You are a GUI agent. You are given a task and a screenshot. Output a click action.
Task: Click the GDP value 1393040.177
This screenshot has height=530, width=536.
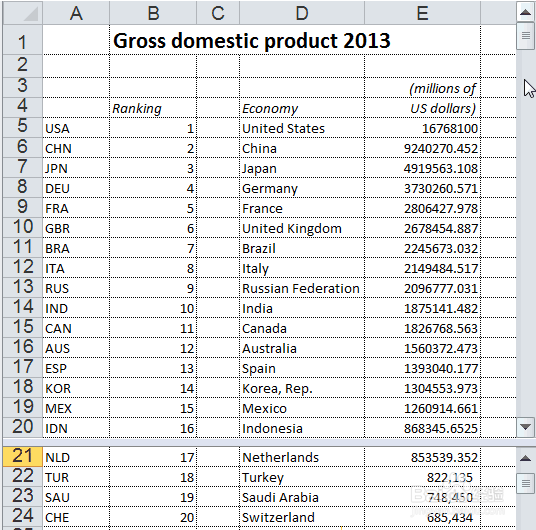pos(423,368)
